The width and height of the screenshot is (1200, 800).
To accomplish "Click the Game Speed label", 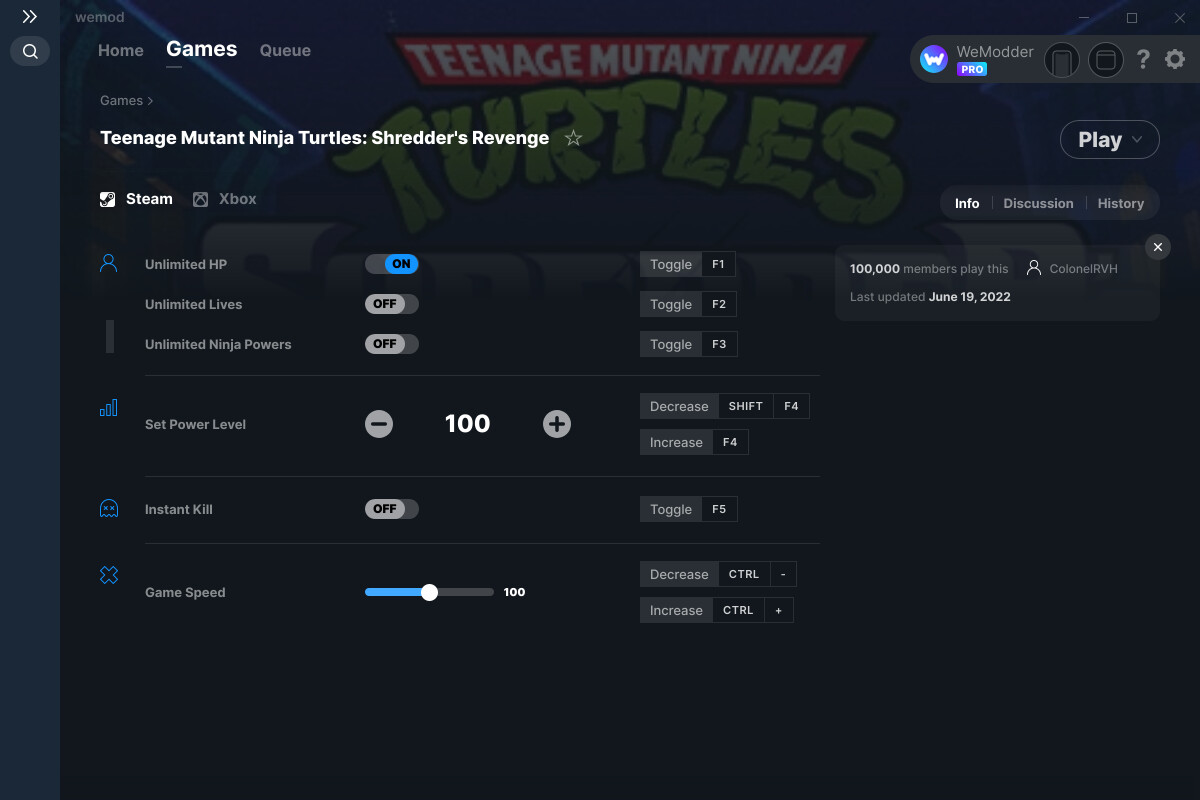I will point(185,592).
